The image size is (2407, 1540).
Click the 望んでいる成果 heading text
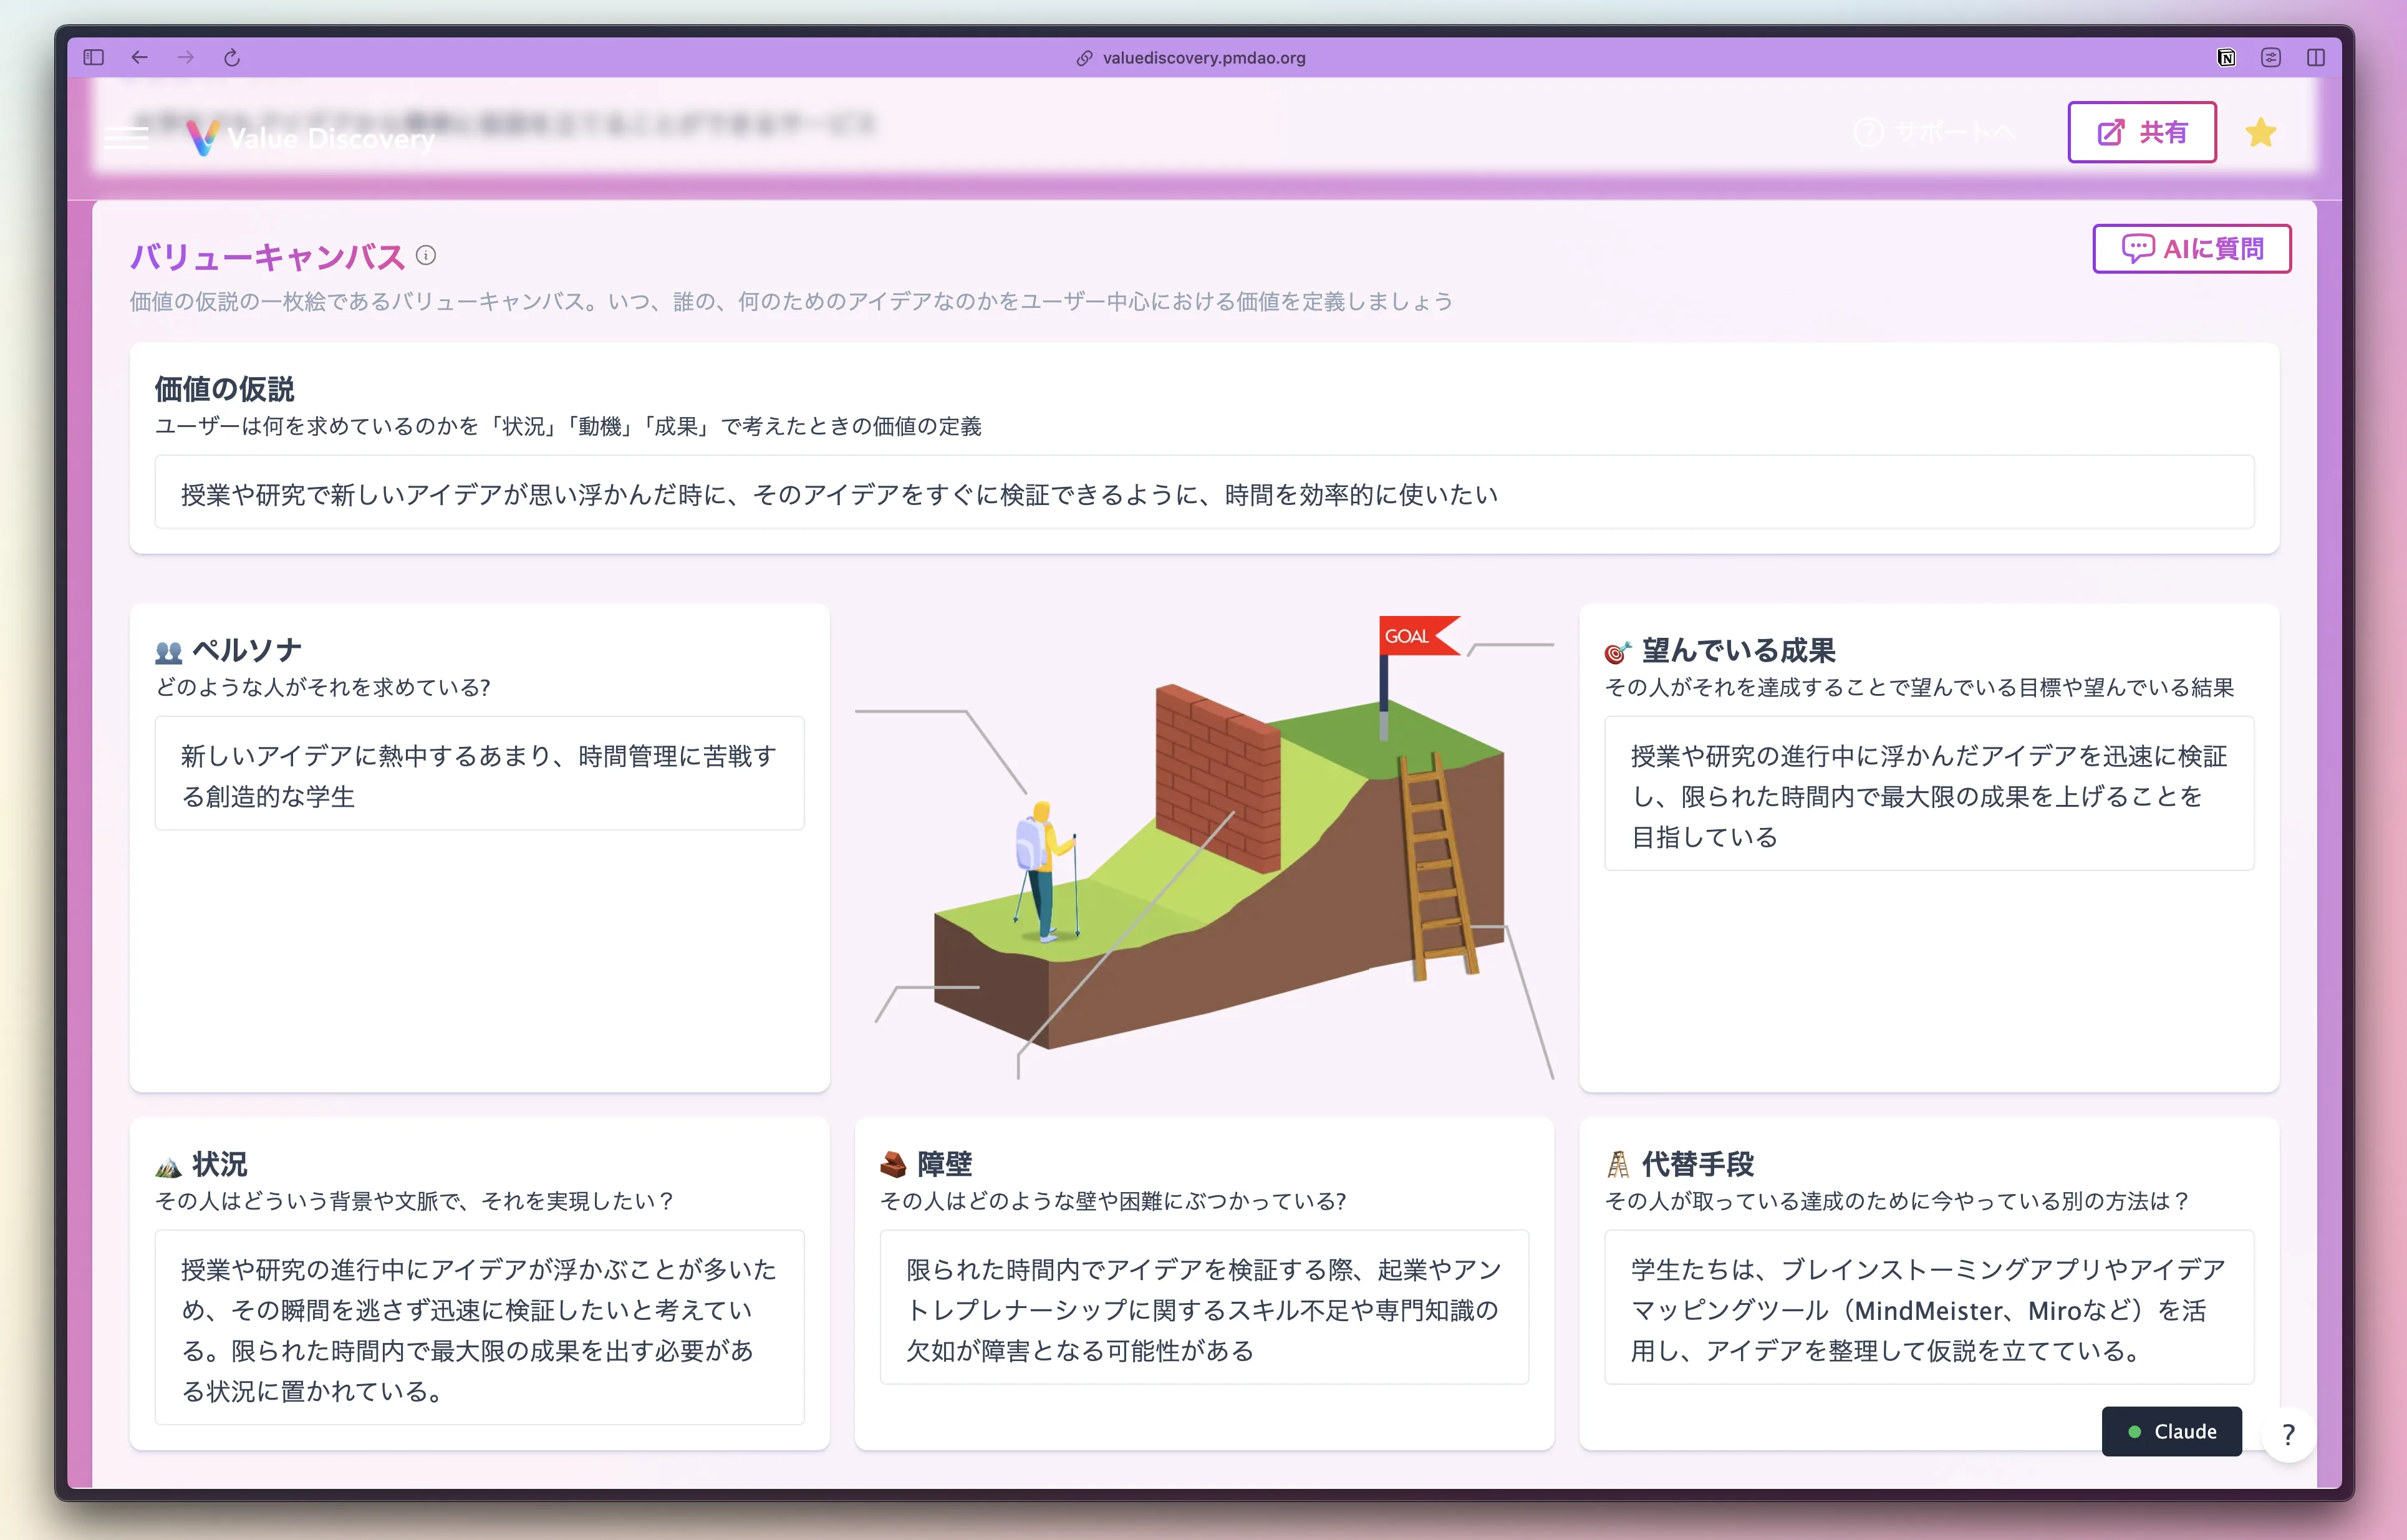pos(1738,651)
